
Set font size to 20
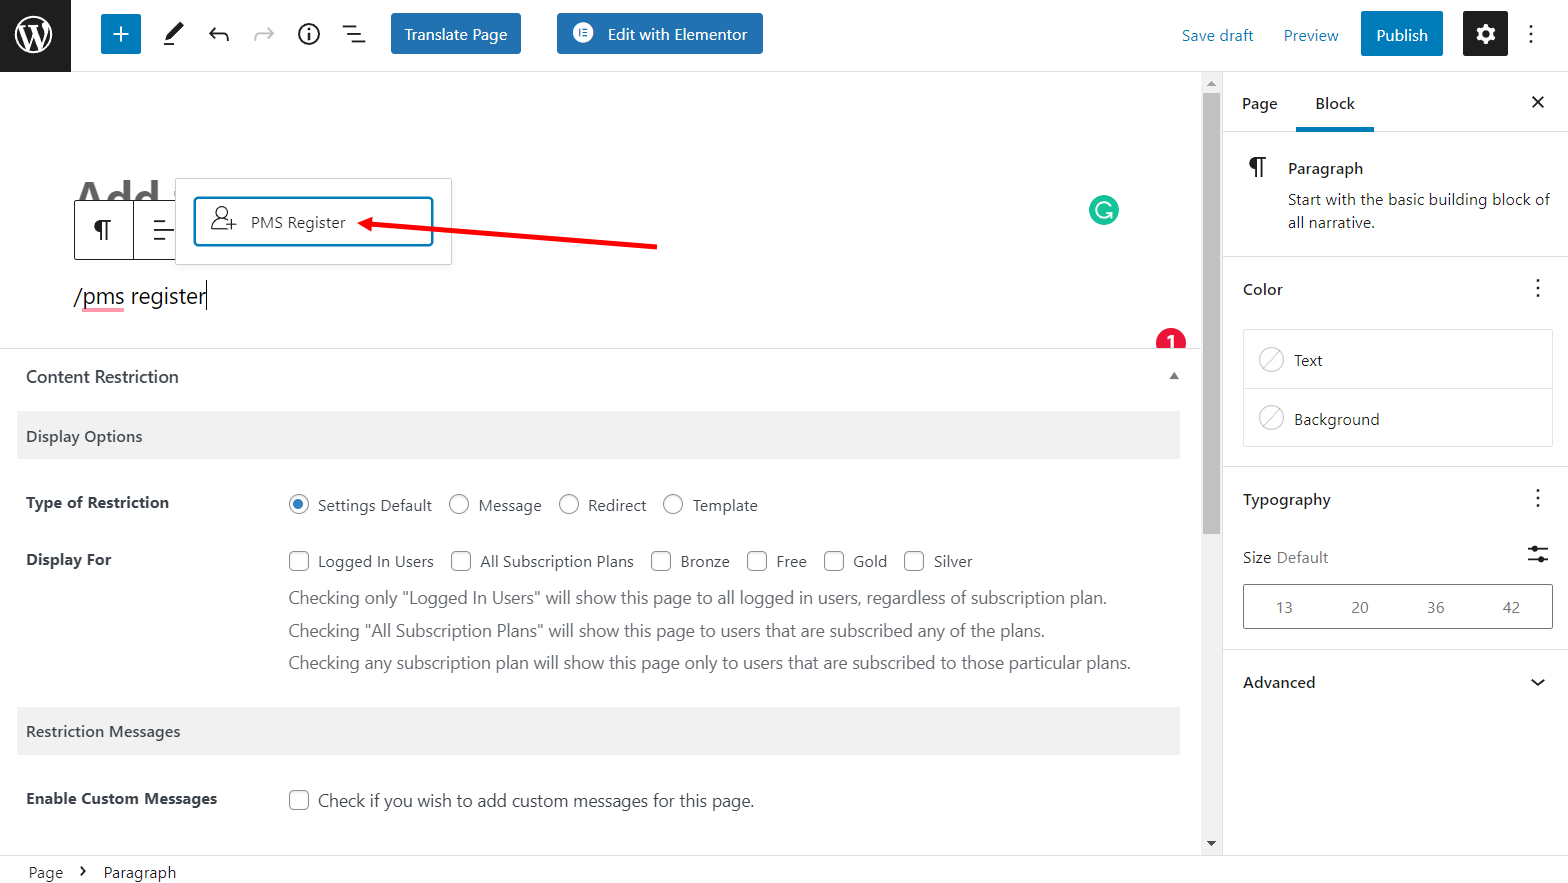pos(1360,607)
